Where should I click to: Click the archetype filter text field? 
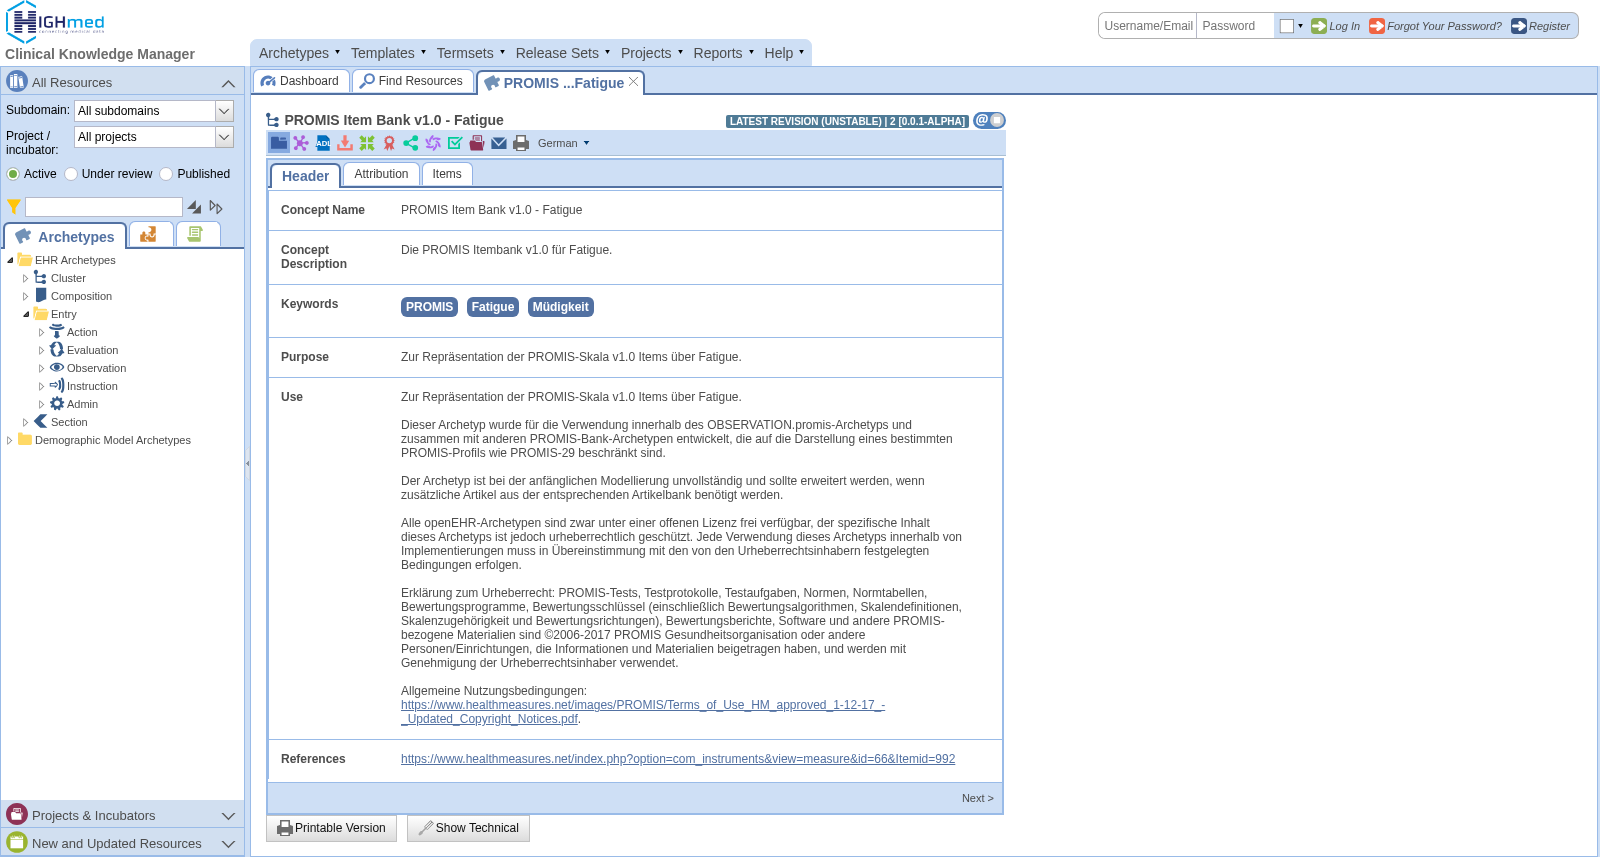(x=104, y=207)
